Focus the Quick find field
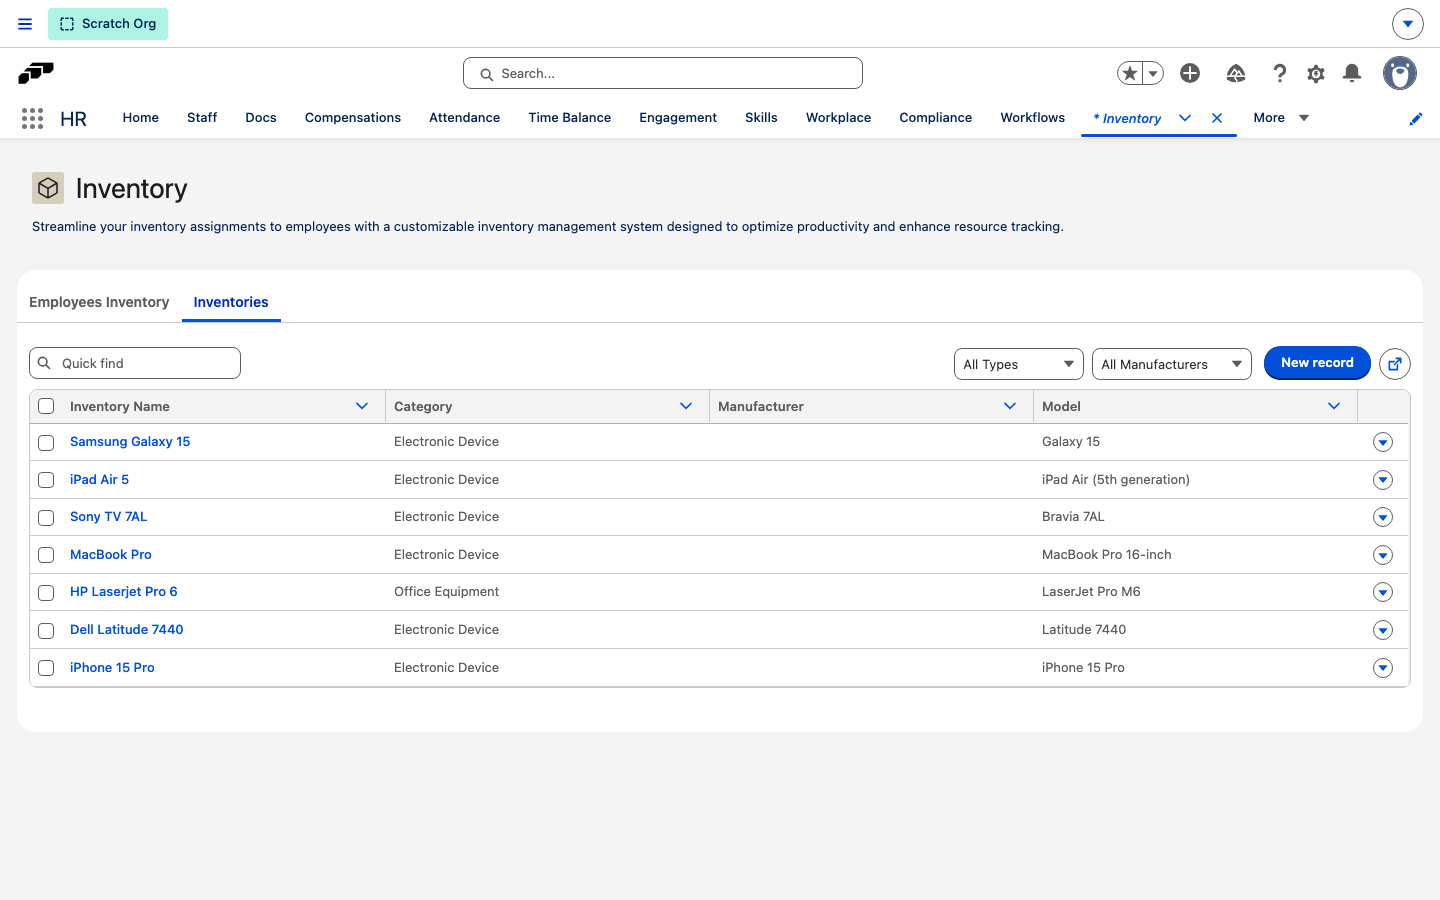Image resolution: width=1440 pixels, height=900 pixels. (x=135, y=363)
